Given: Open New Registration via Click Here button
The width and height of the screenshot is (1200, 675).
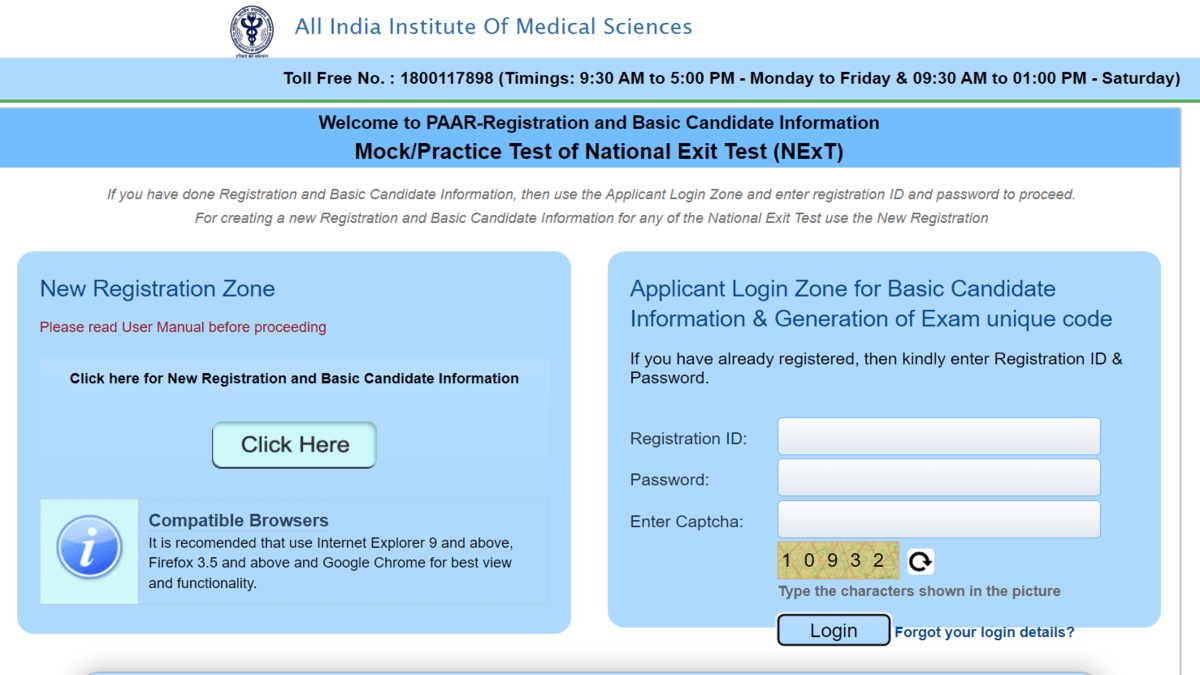Looking at the screenshot, I should tap(294, 445).
